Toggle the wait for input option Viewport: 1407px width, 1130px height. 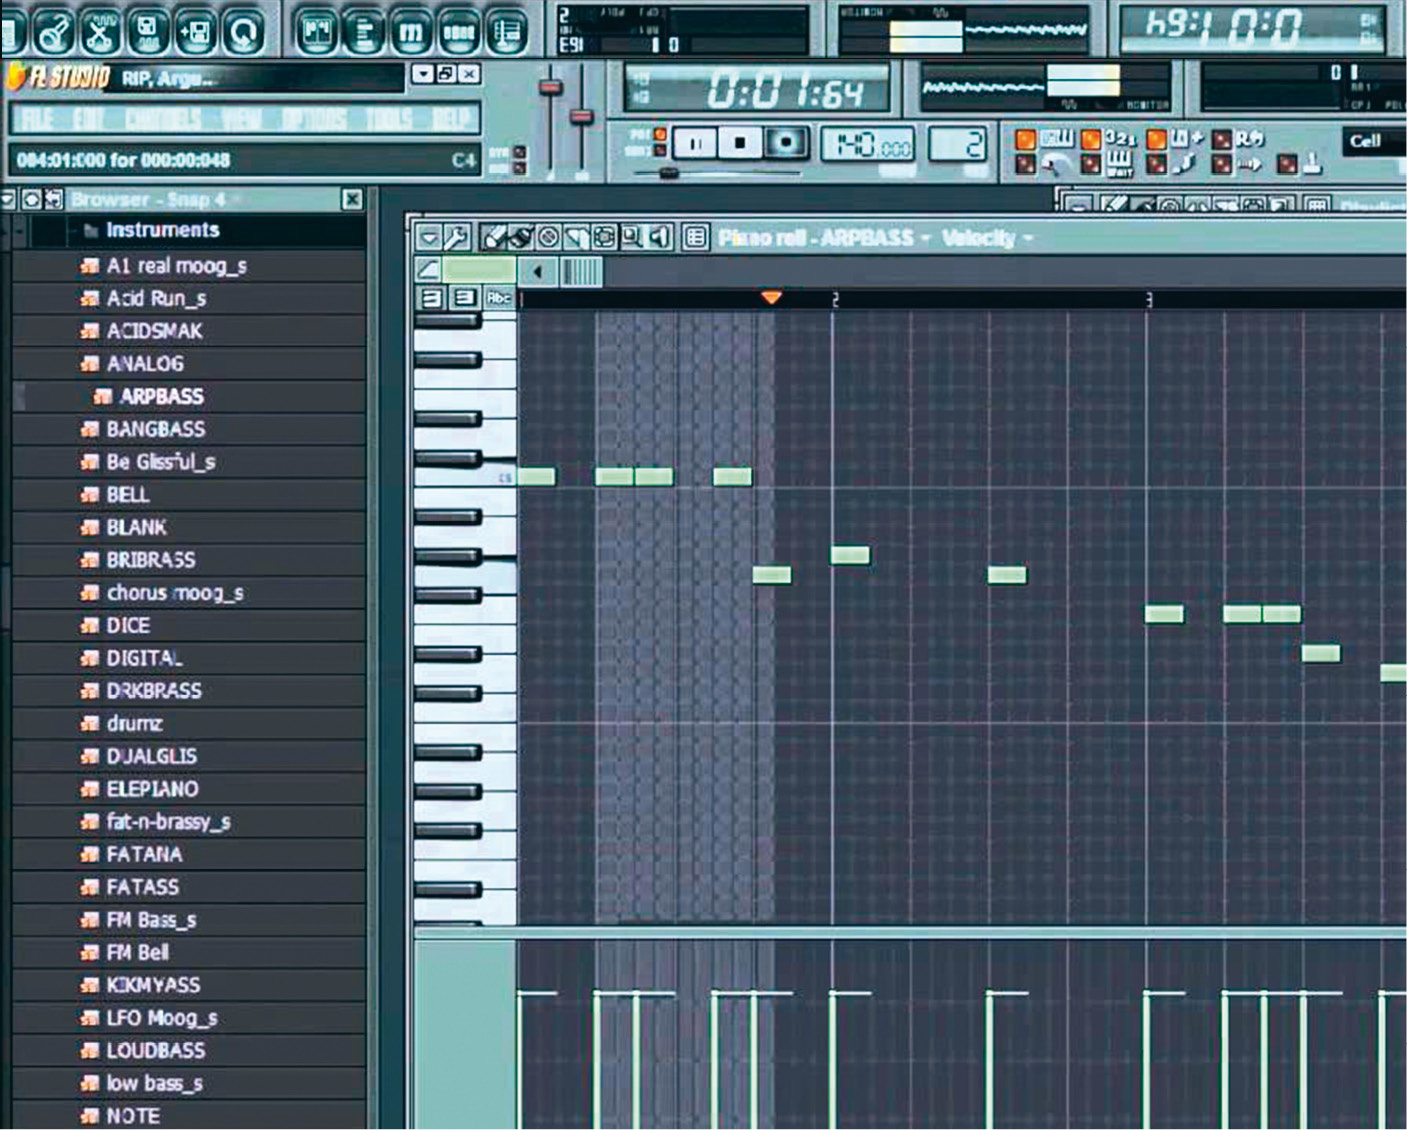click(x=1092, y=163)
